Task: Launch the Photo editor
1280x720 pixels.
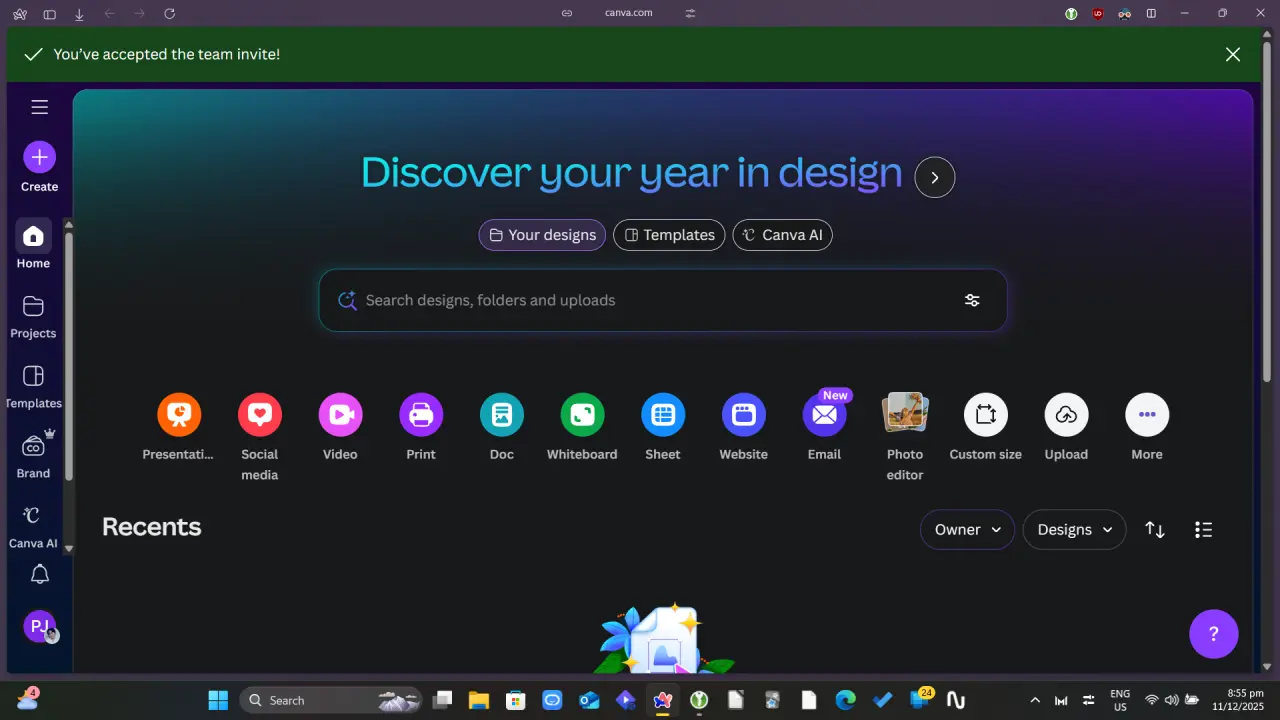Action: point(905,414)
